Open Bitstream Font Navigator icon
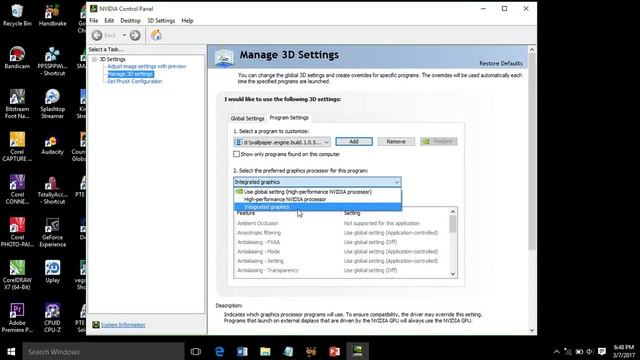The image size is (640, 360). click(x=17, y=104)
